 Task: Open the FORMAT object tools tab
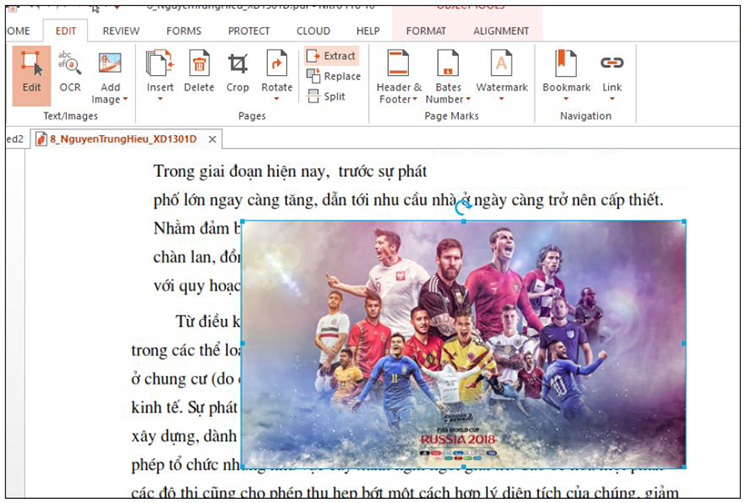(426, 31)
